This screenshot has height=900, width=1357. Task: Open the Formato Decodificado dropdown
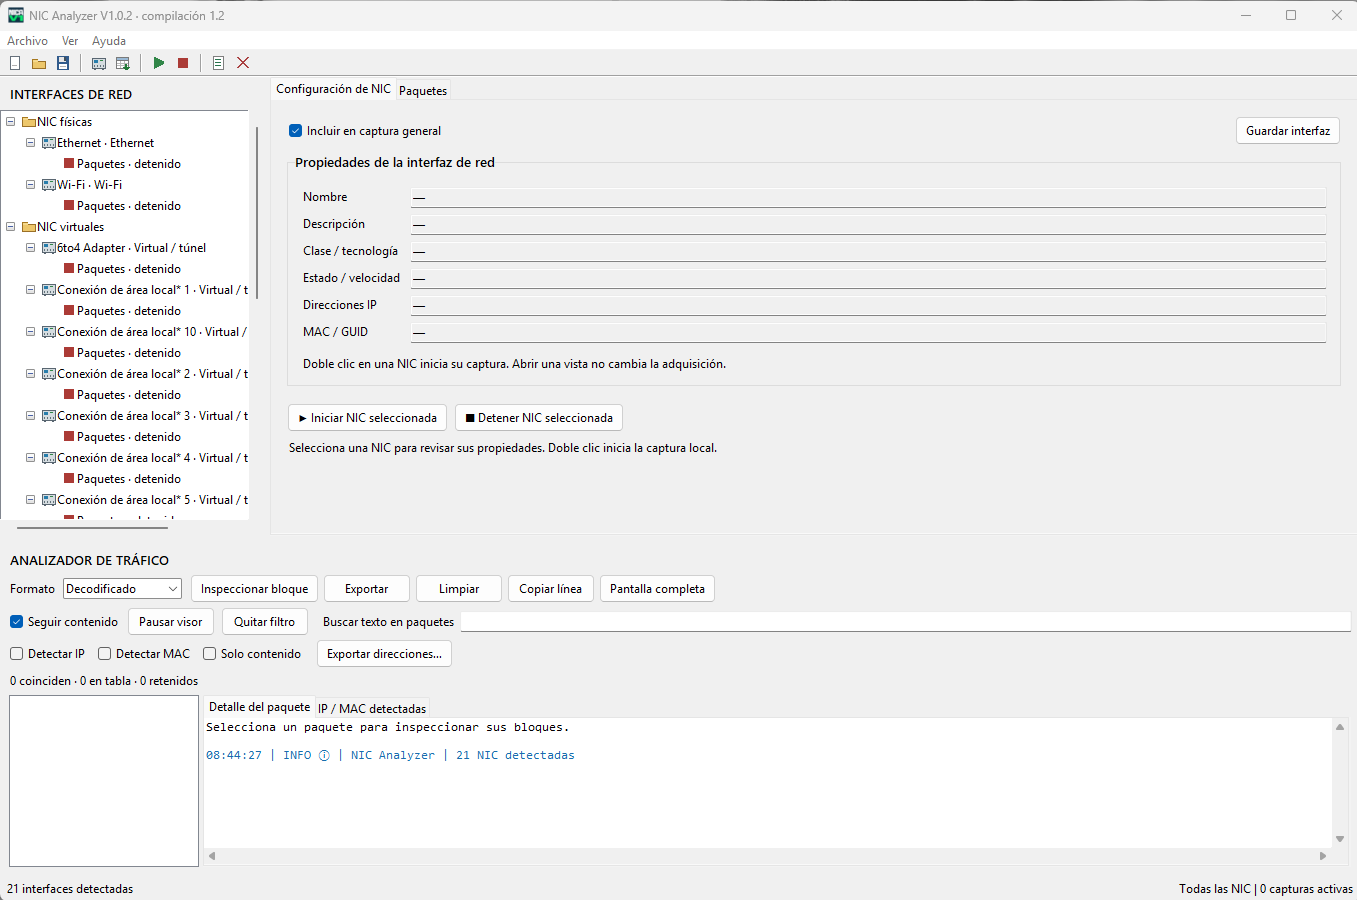point(122,589)
